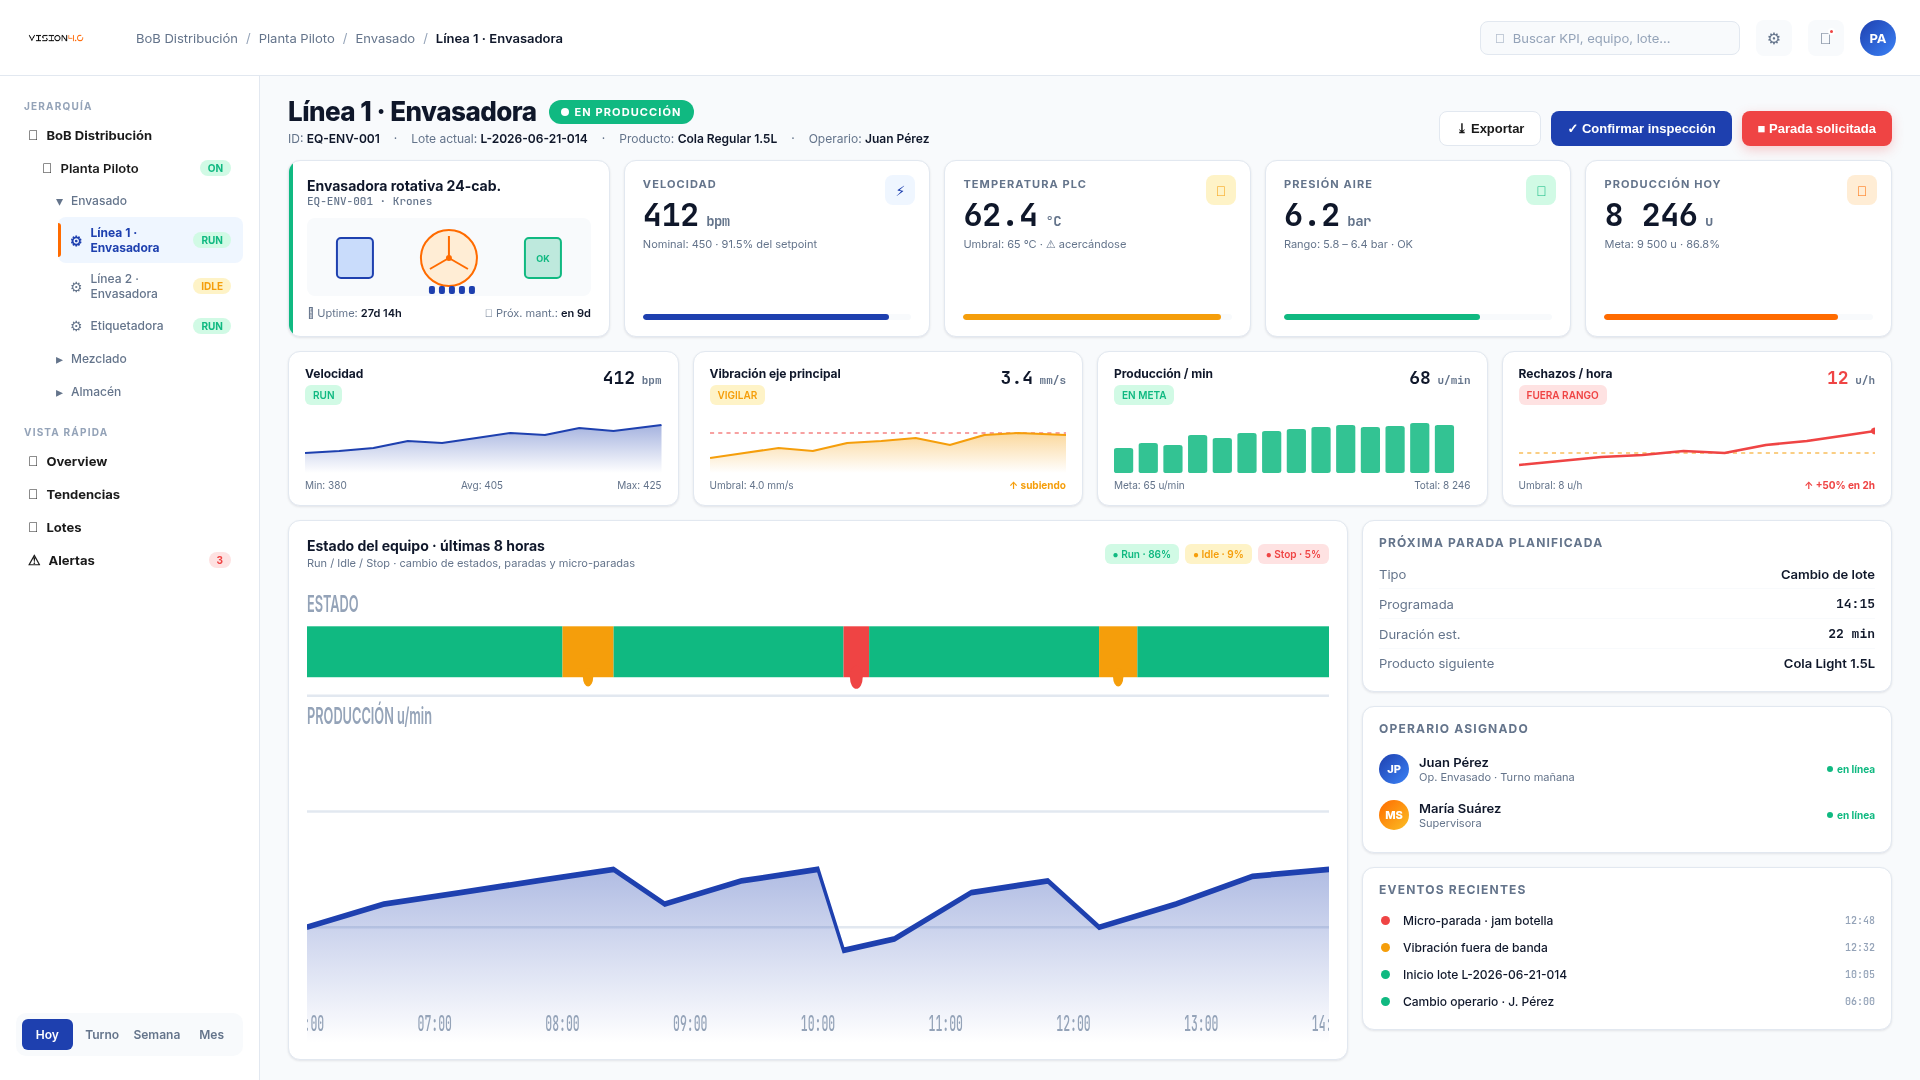The width and height of the screenshot is (1920, 1080).
Task: Click the Confirmar inspección button
Action: coord(1641,128)
